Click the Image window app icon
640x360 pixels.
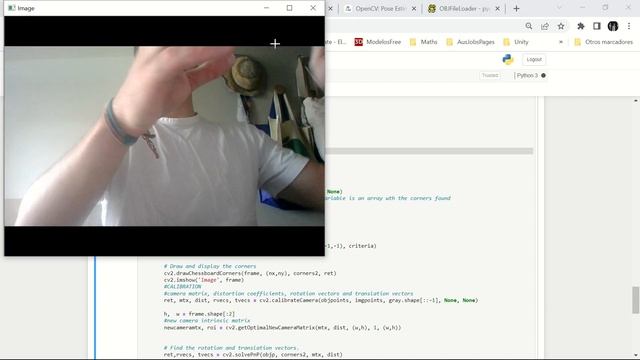coord(12,8)
